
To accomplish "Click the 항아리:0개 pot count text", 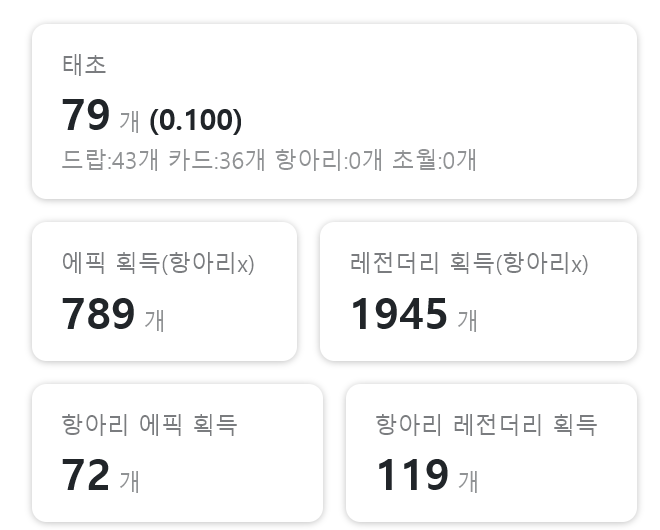I will [329, 160].
